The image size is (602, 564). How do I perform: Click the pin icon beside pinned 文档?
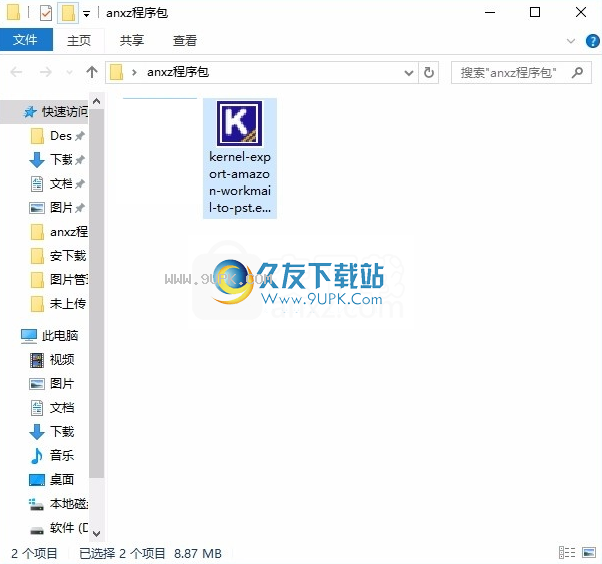coord(80,184)
